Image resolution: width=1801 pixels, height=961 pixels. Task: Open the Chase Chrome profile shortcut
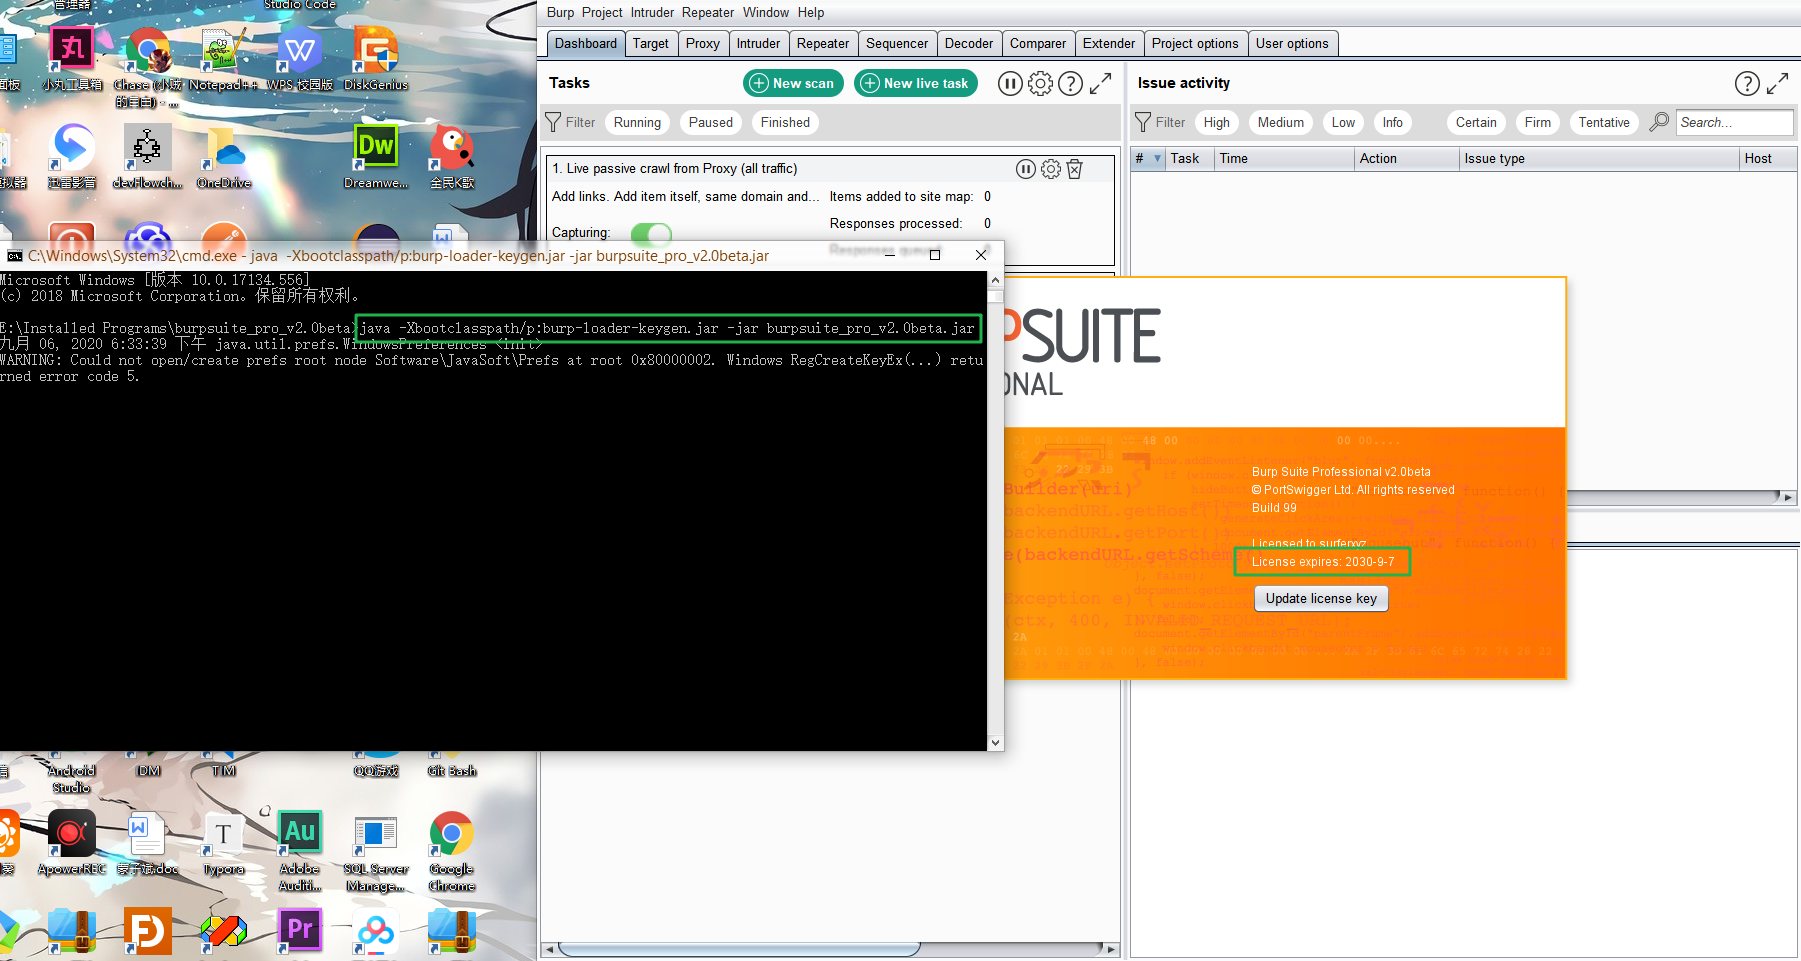[148, 65]
